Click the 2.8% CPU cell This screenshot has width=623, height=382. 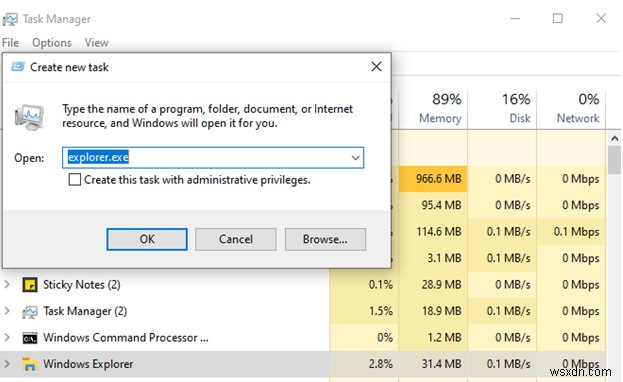pyautogui.click(x=364, y=364)
